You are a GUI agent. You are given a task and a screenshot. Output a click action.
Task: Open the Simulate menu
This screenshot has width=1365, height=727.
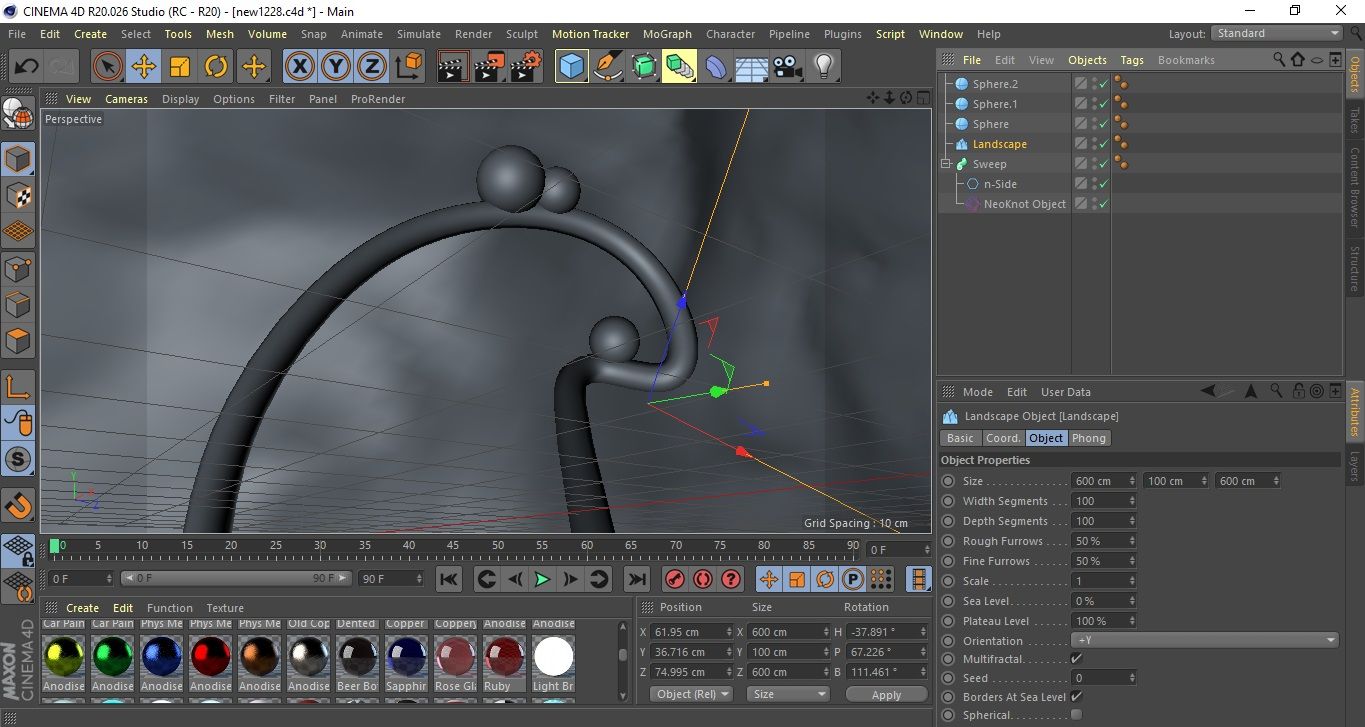(x=418, y=34)
